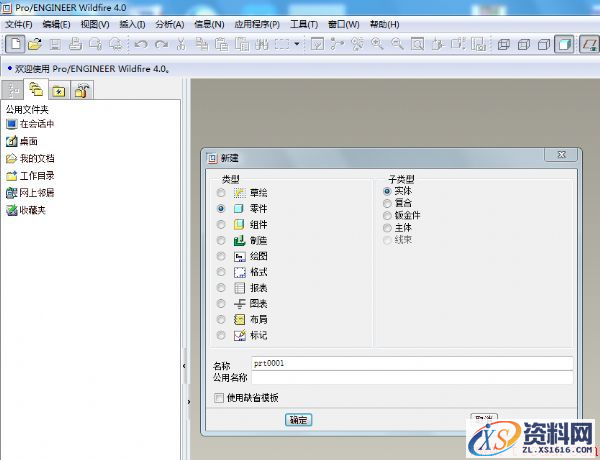600x460 pixels.
Task: Select the Shading display icon
Action: pyautogui.click(x=564, y=44)
